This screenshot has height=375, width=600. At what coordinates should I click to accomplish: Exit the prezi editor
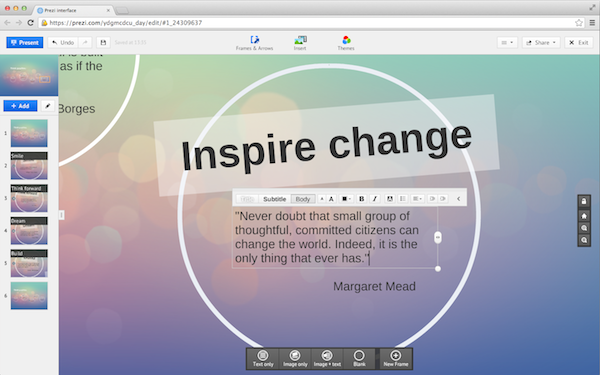579,42
